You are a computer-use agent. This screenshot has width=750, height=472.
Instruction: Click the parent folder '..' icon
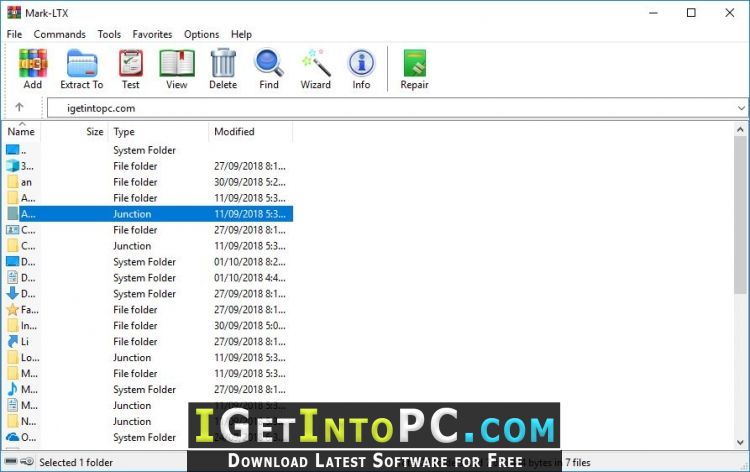12,150
